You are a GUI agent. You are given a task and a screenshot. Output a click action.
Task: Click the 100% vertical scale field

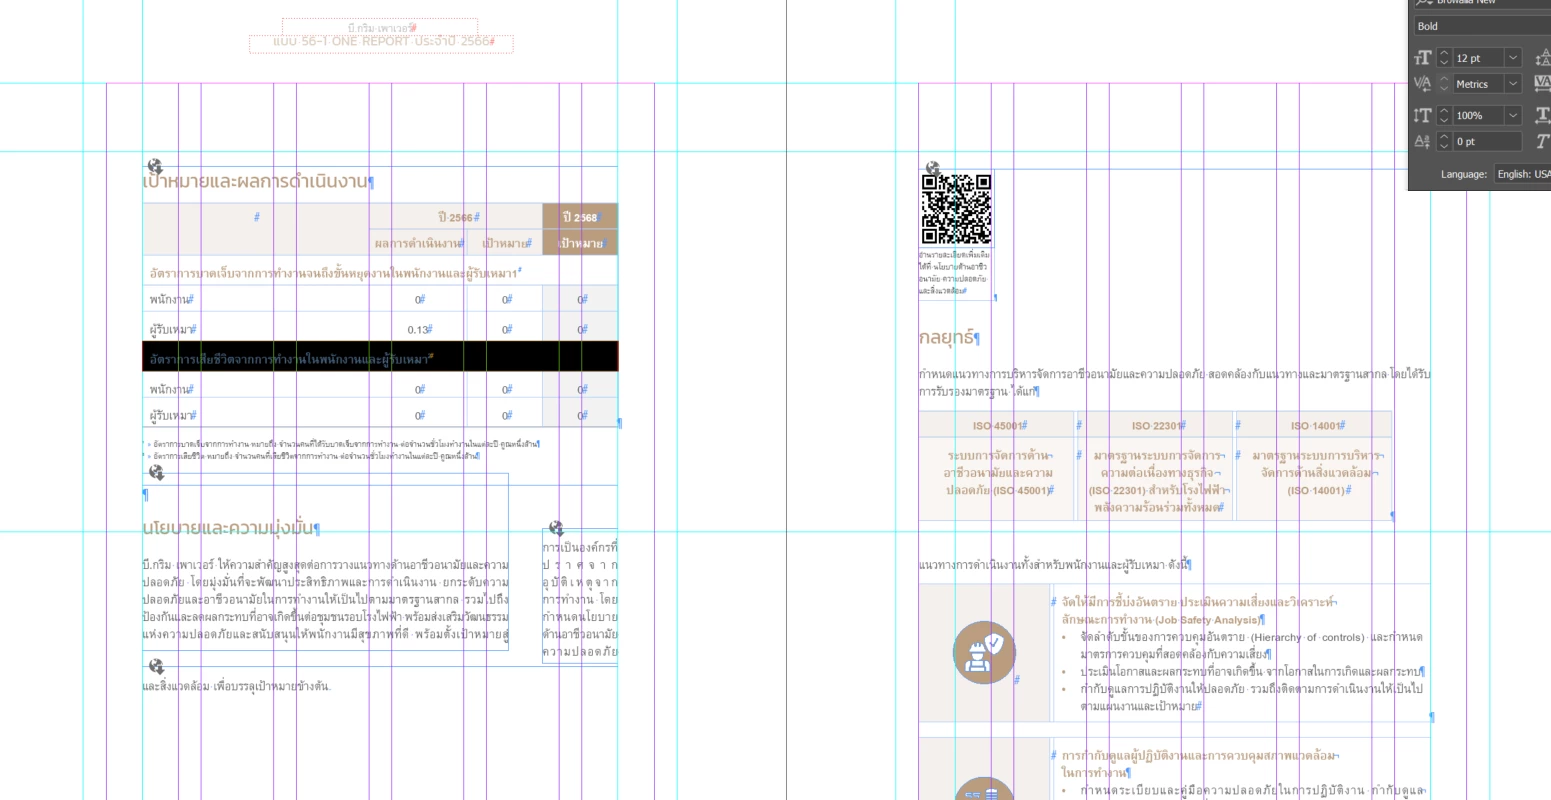tap(1478, 115)
